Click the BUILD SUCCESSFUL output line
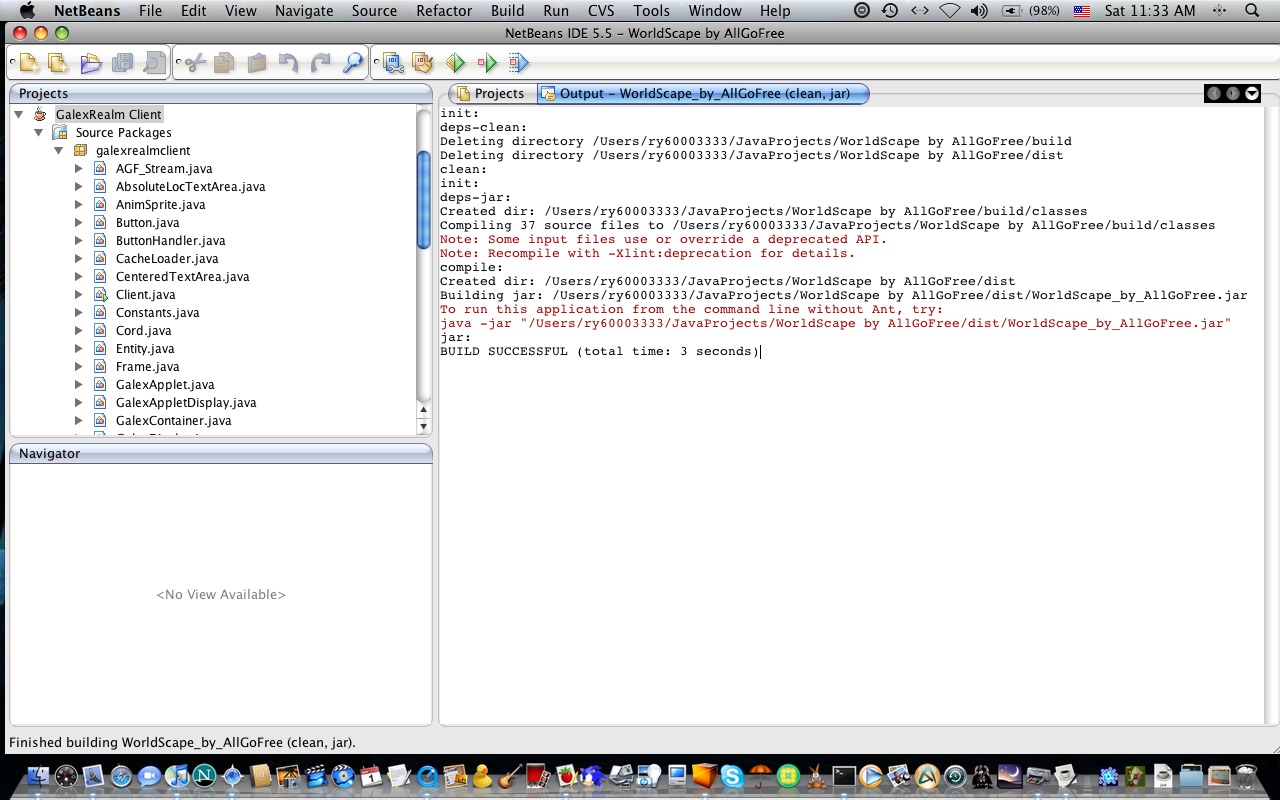Viewport: 1280px width, 800px height. tap(600, 352)
